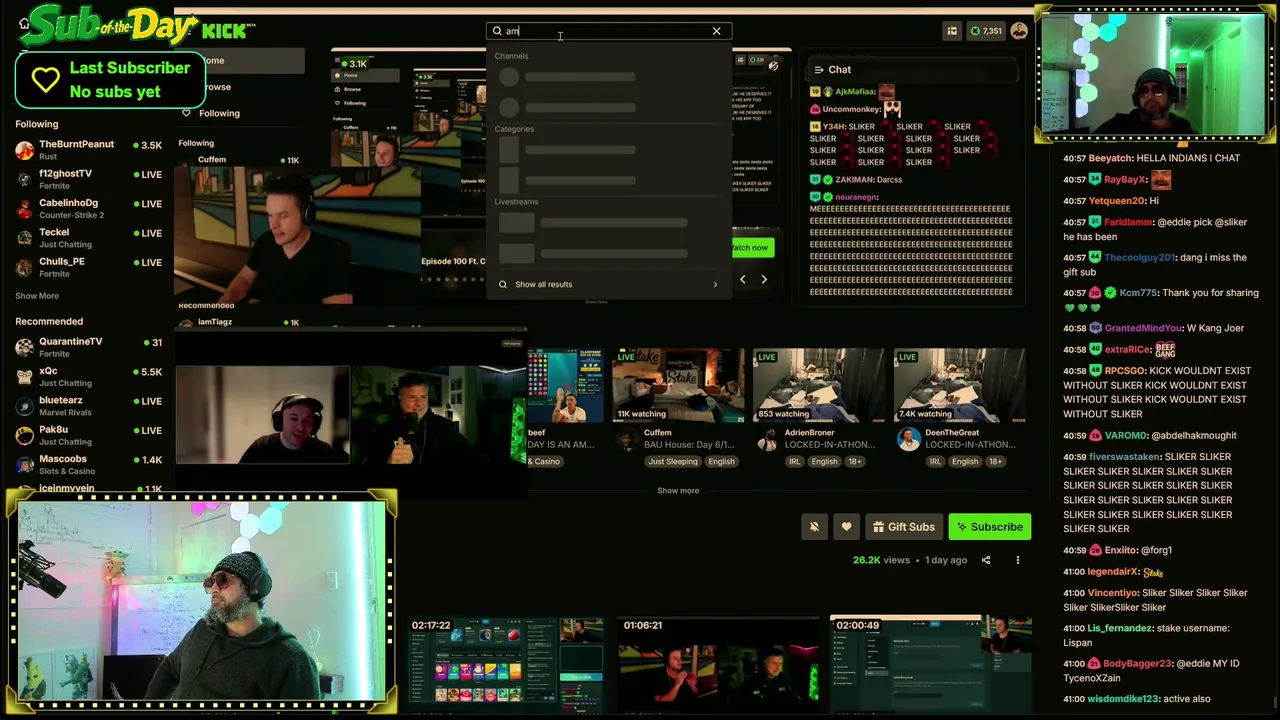Go to next featured stream with right arrow
Screen dimensions: 1280x720
764,280
